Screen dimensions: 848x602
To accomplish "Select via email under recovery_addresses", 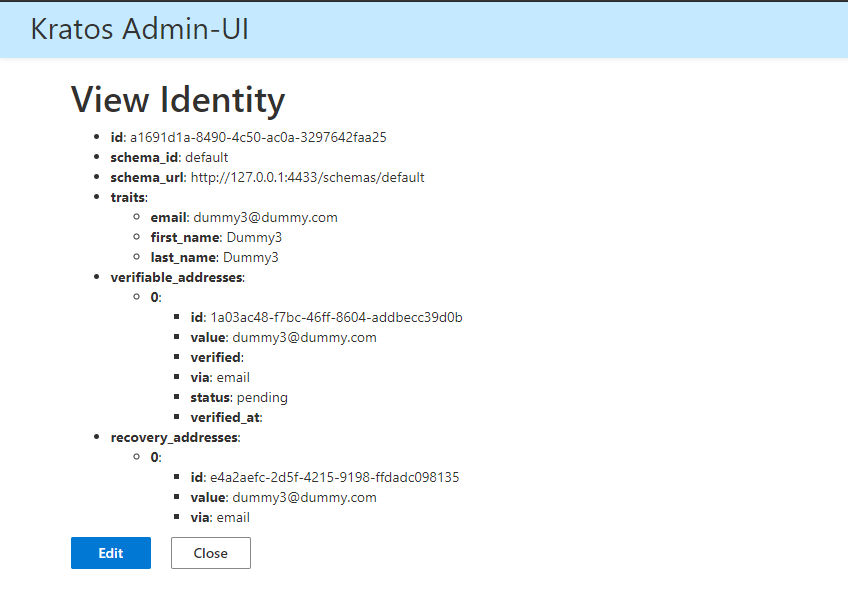I will coord(220,518).
